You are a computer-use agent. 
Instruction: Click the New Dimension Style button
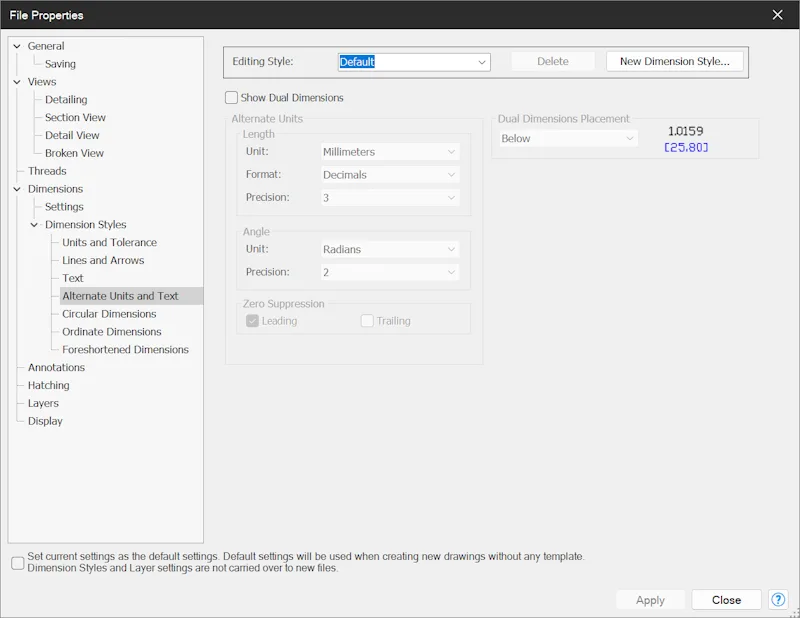[x=674, y=61]
